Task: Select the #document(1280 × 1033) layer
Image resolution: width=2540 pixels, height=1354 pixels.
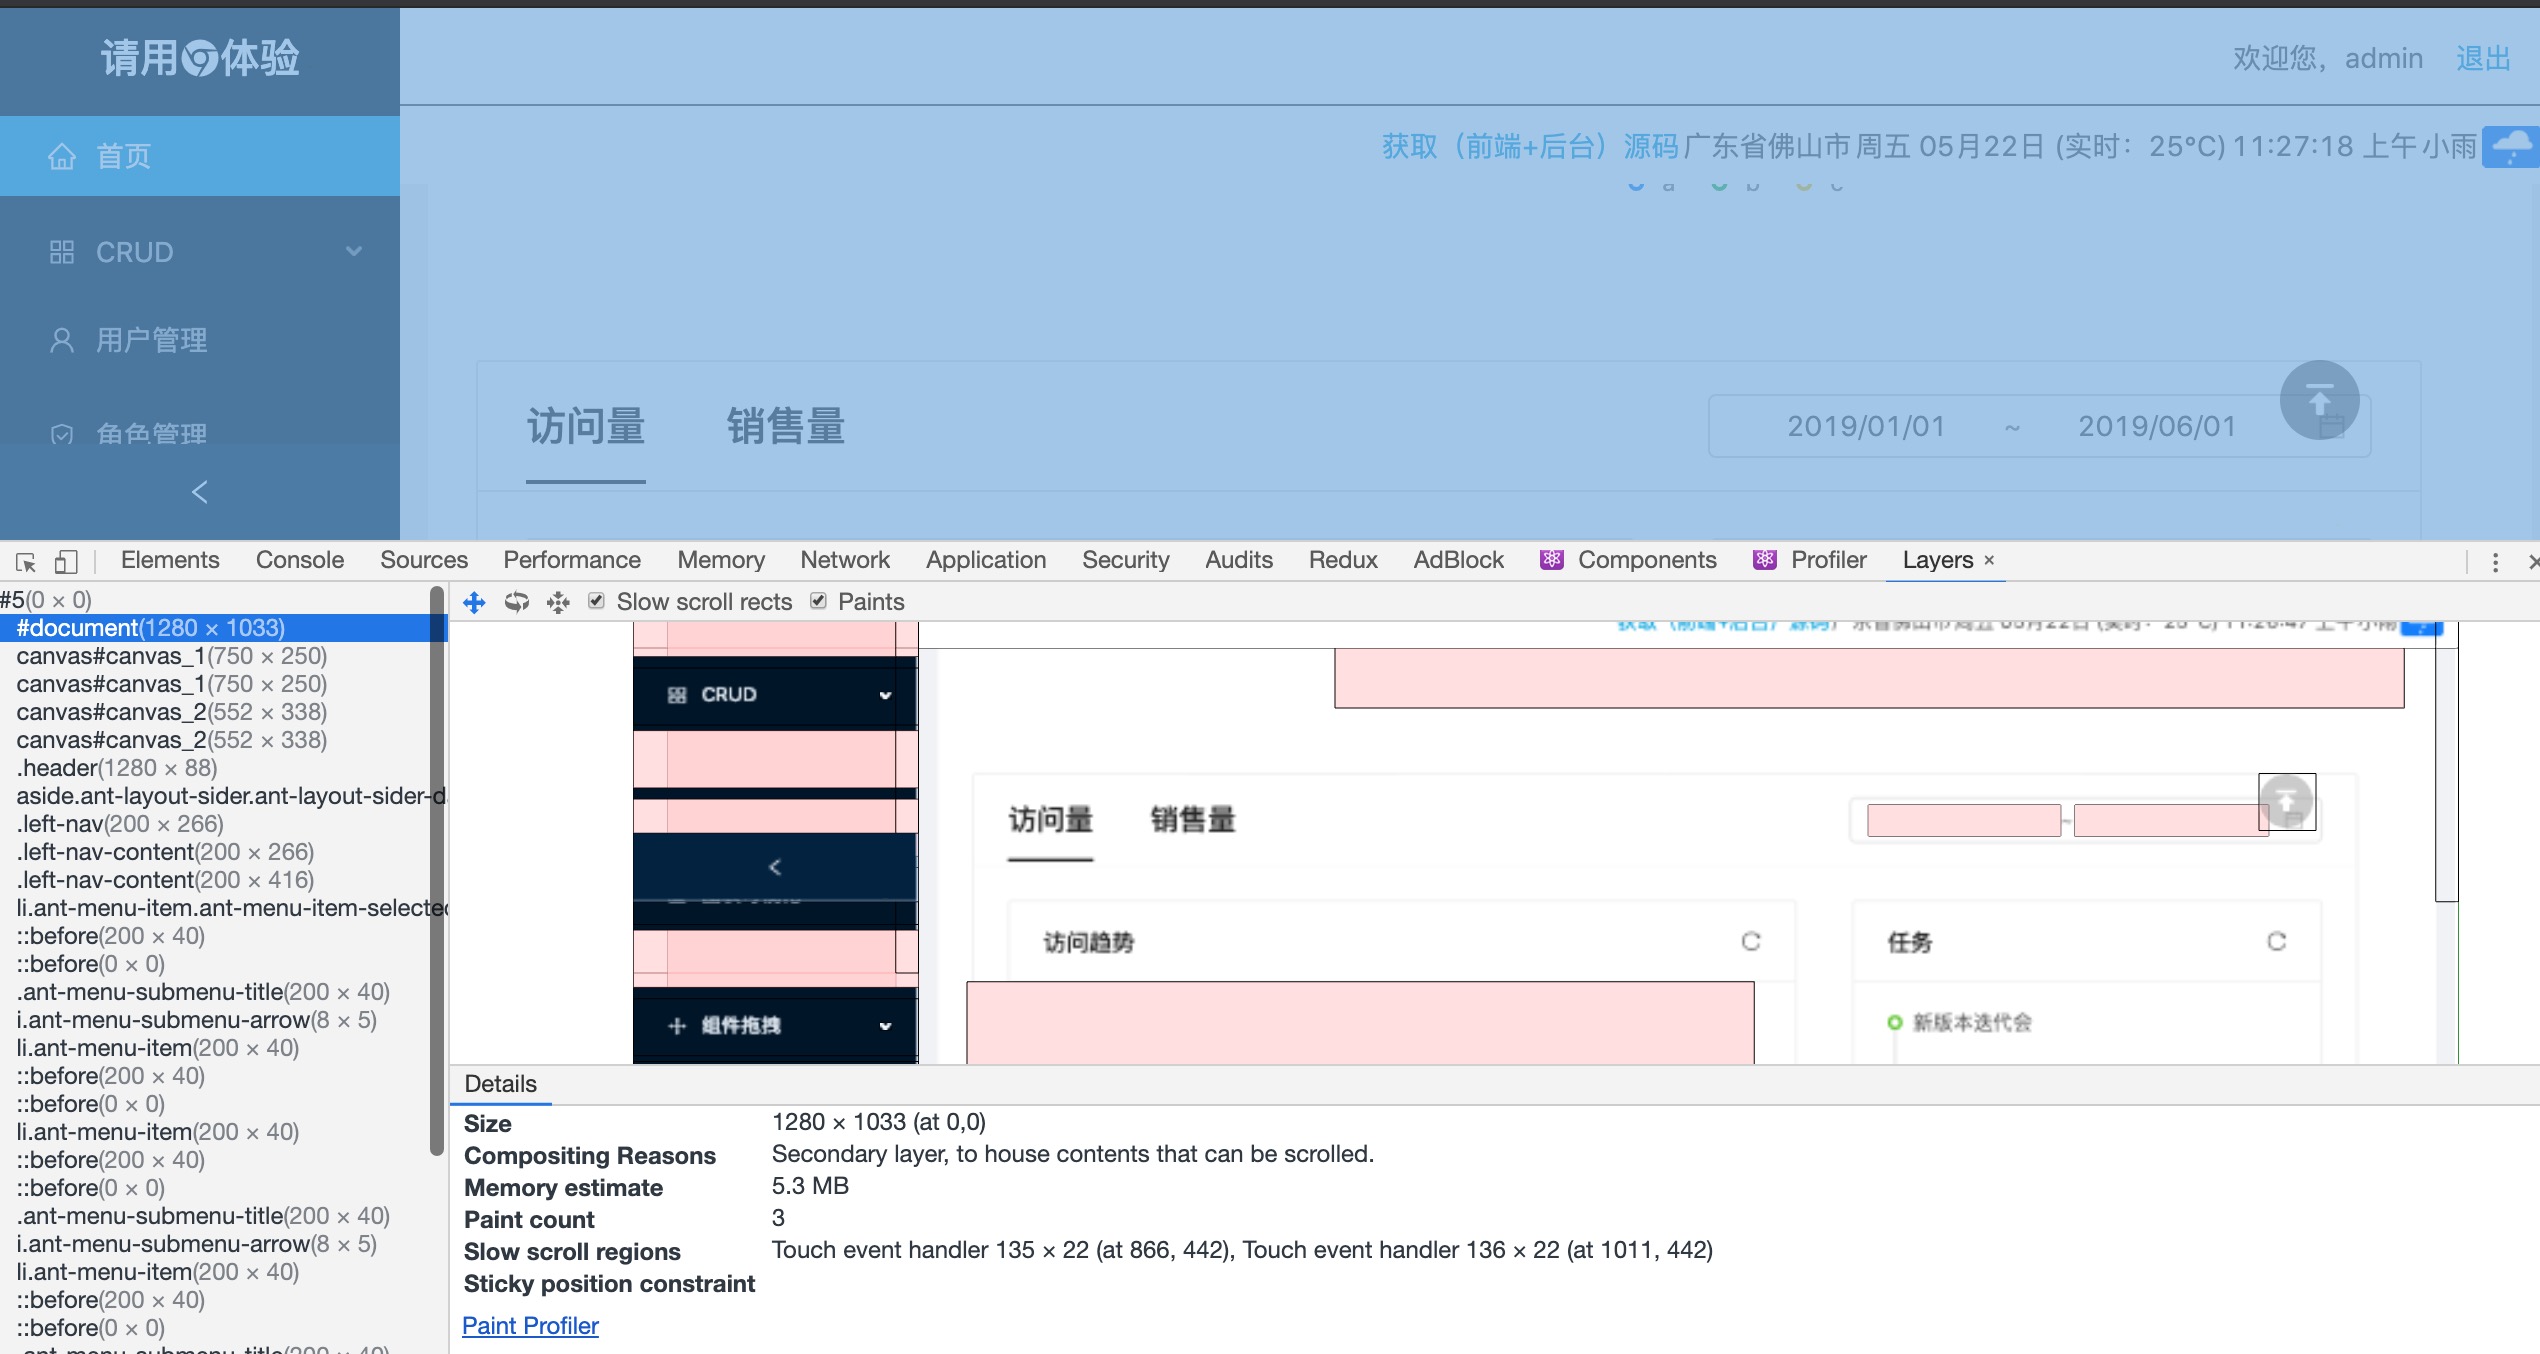Action: (222, 628)
